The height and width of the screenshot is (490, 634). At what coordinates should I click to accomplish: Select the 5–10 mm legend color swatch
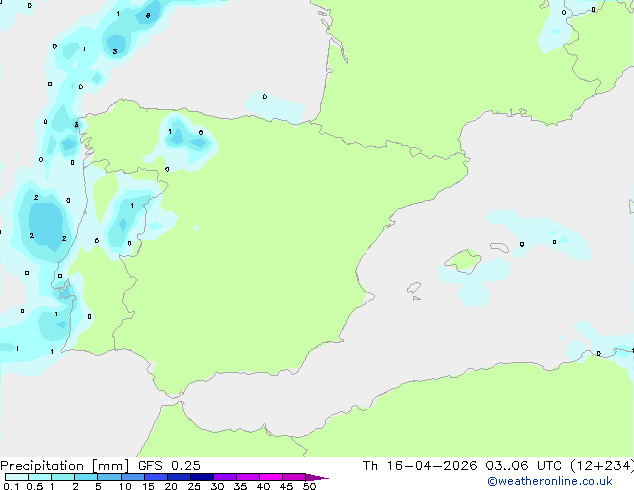tap(109, 477)
